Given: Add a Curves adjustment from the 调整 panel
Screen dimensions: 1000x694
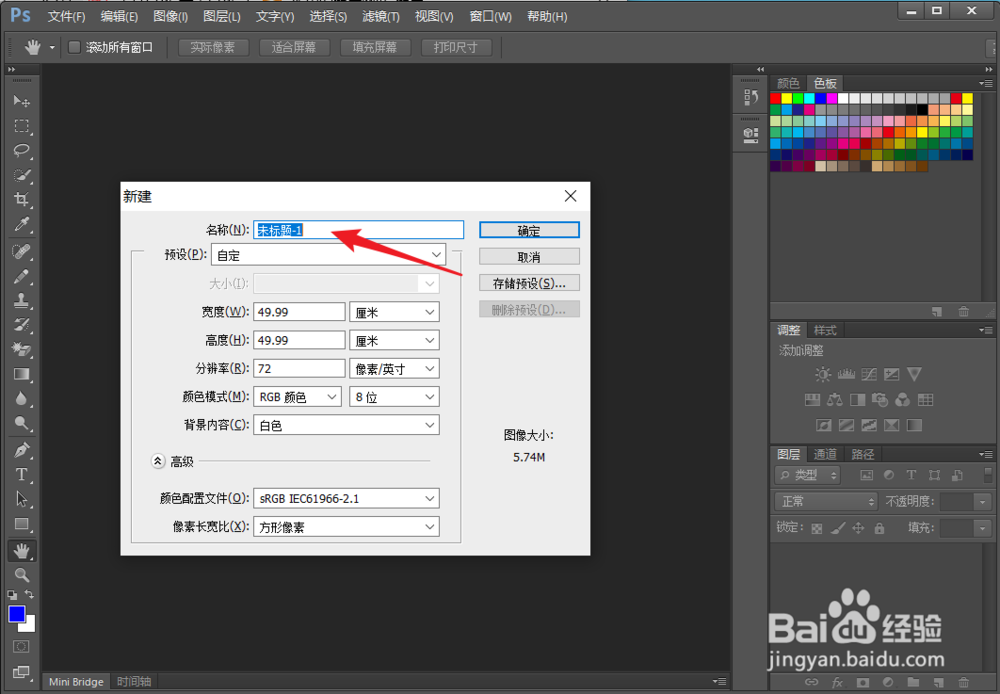Looking at the screenshot, I should [869, 374].
